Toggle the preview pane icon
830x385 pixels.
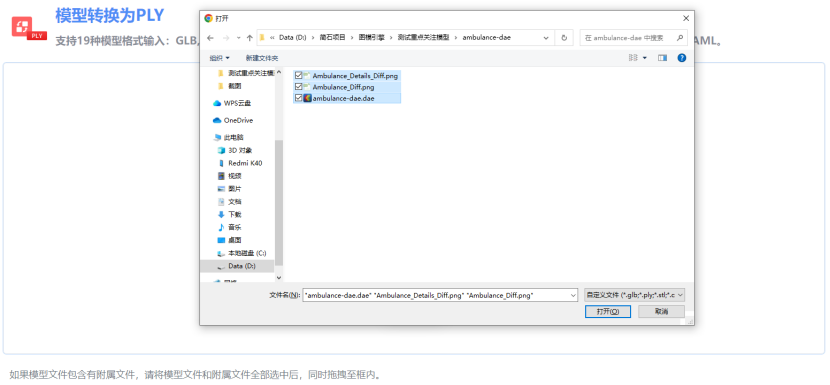click(x=662, y=58)
